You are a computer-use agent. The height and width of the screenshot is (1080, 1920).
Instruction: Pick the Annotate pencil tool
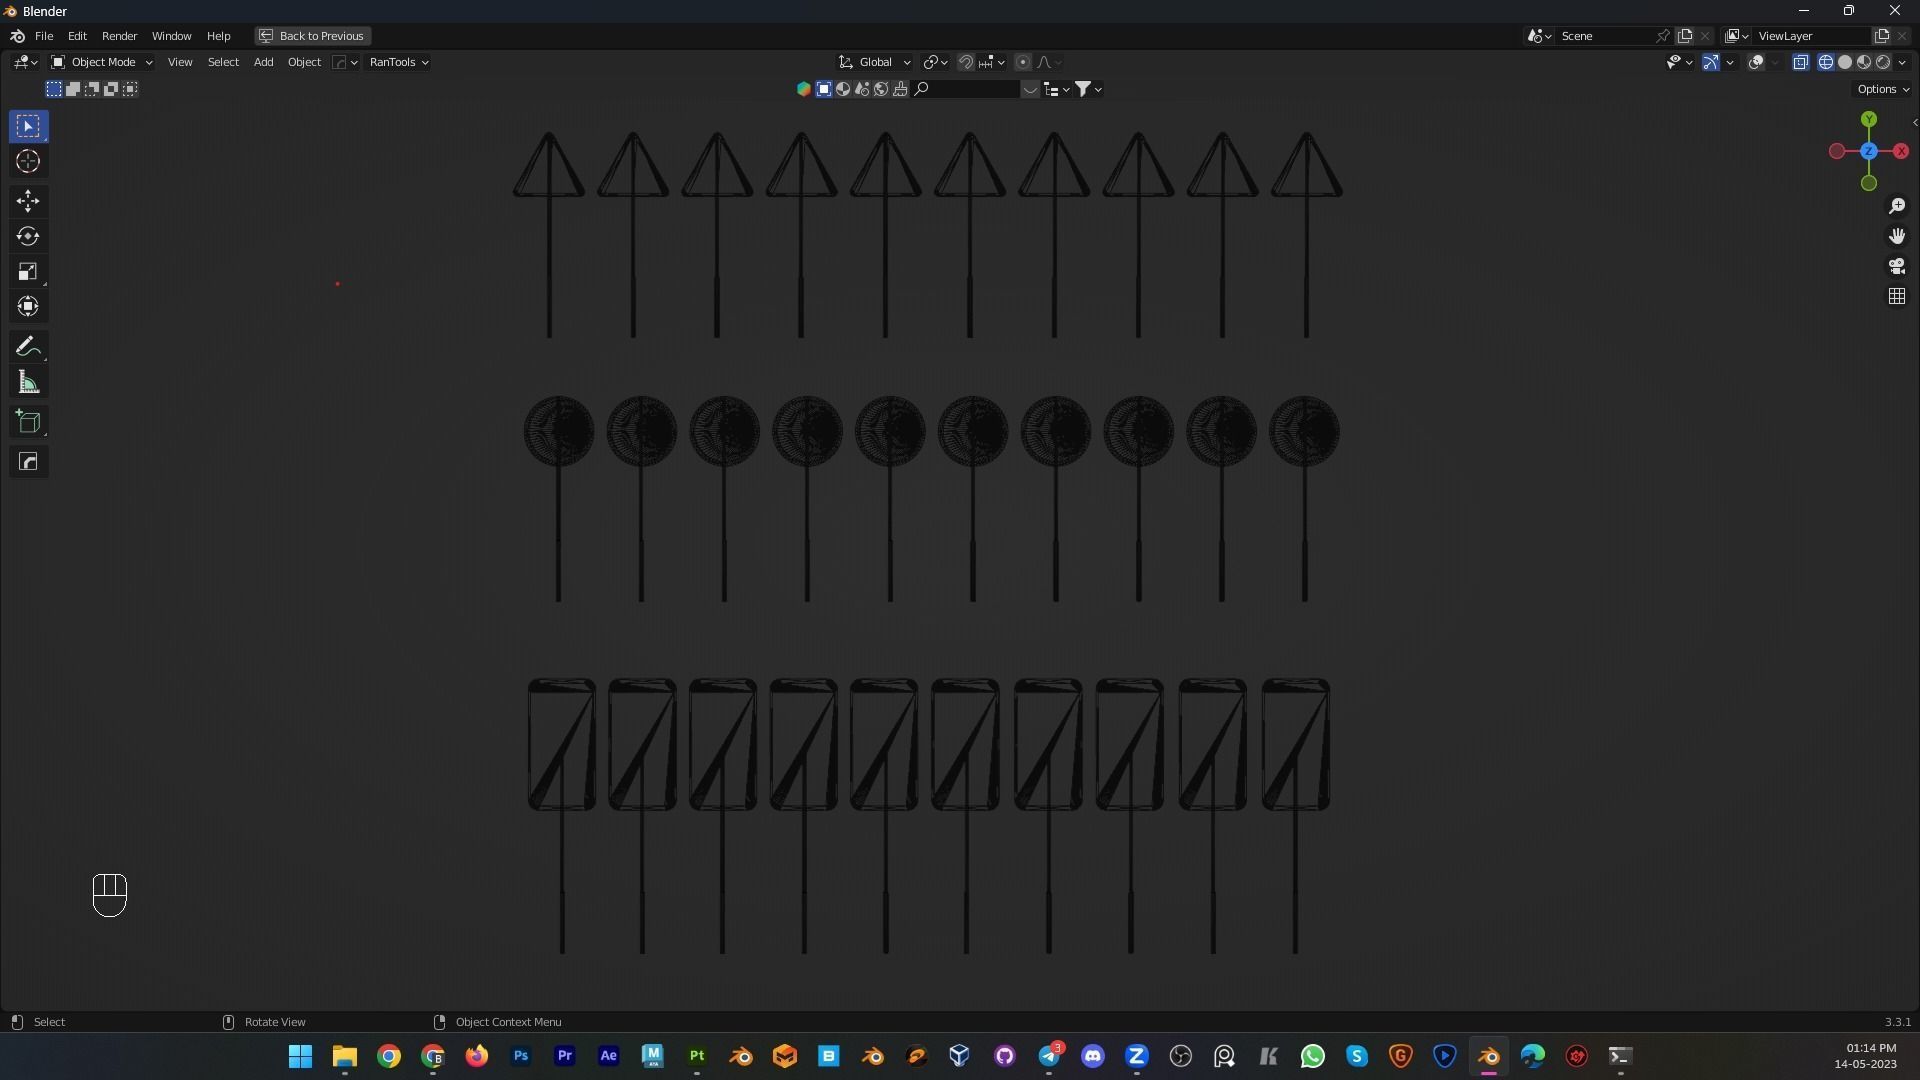(28, 347)
